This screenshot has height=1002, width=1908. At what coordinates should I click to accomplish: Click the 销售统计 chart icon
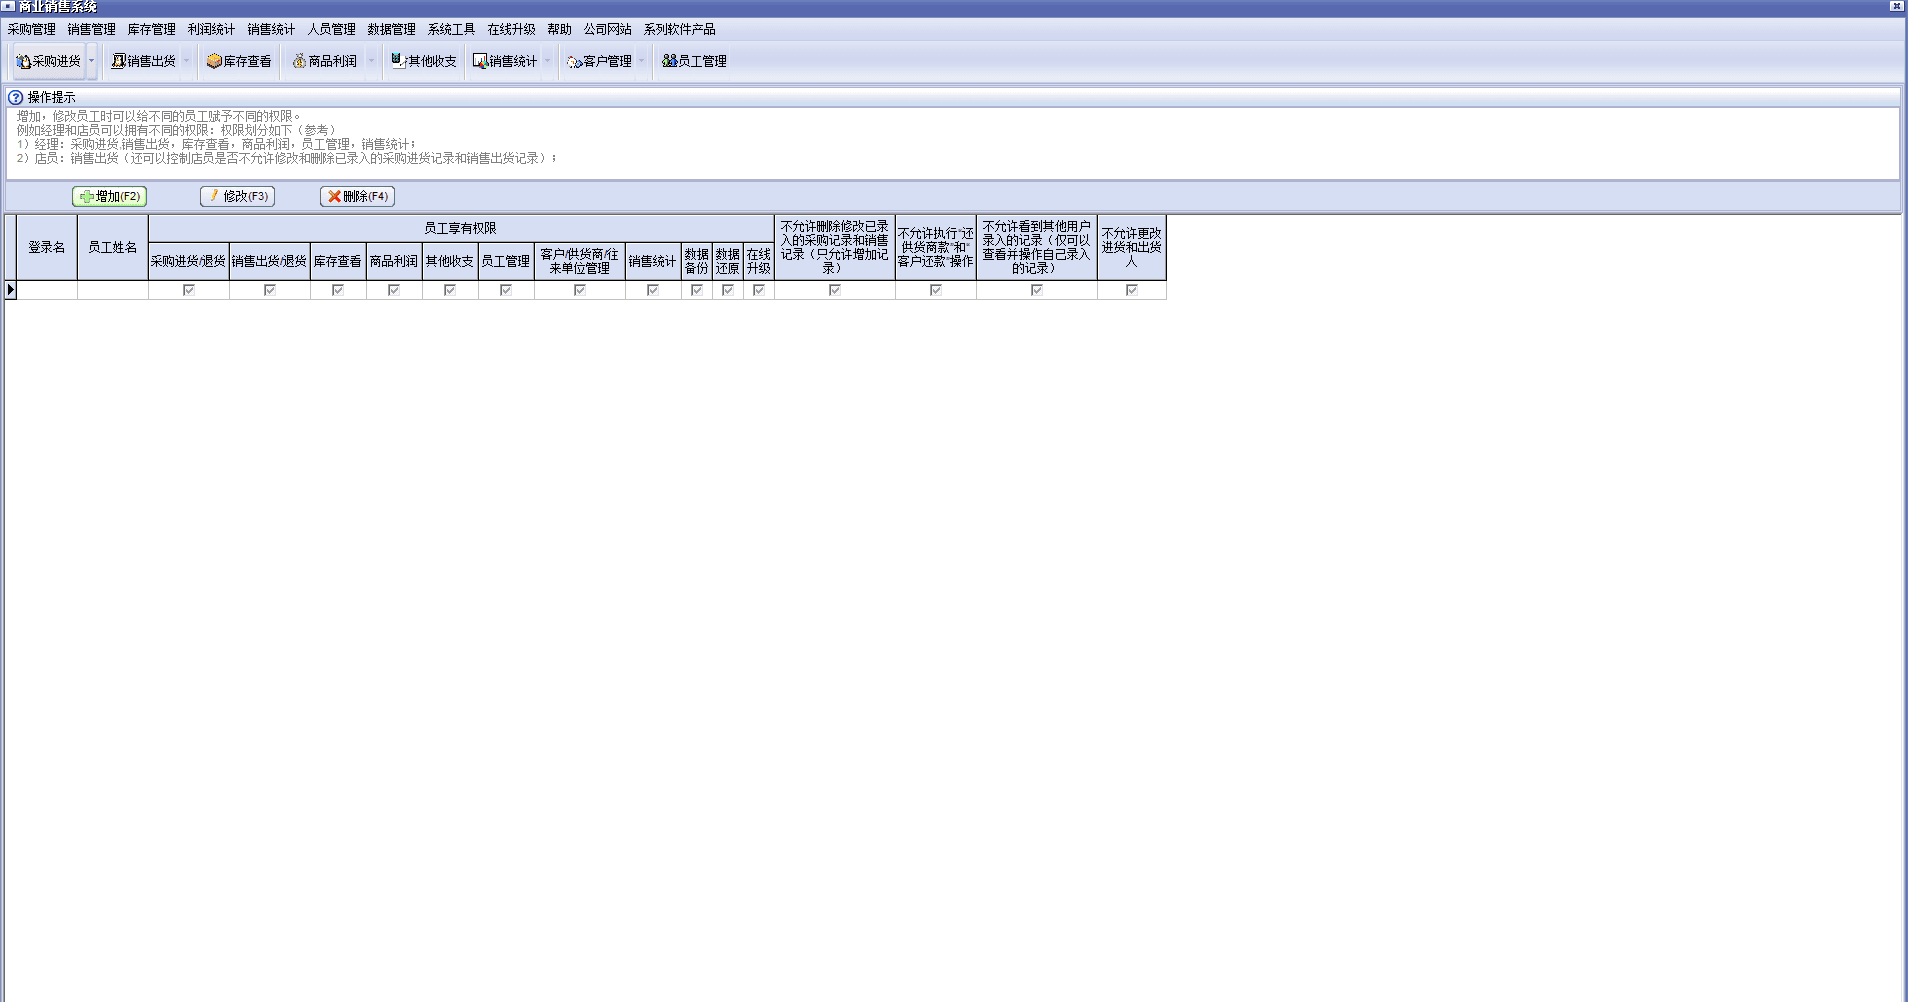(x=480, y=61)
